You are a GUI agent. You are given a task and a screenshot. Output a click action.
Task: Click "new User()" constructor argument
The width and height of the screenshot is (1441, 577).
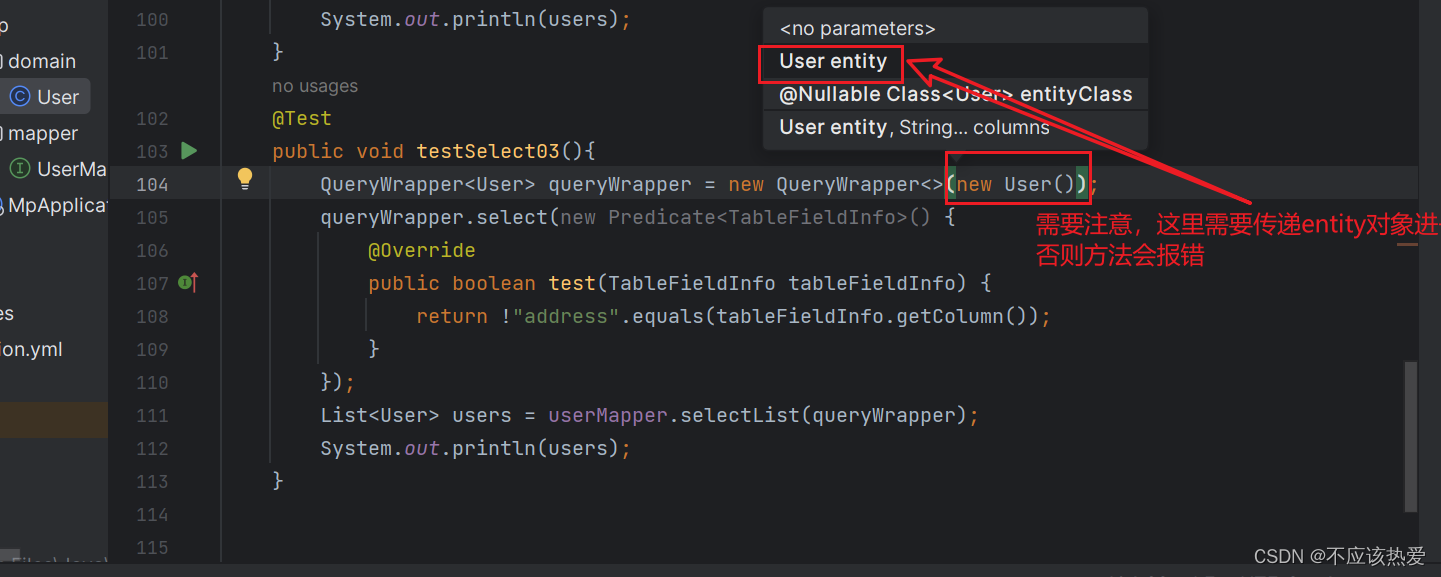pyautogui.click(x=1017, y=184)
